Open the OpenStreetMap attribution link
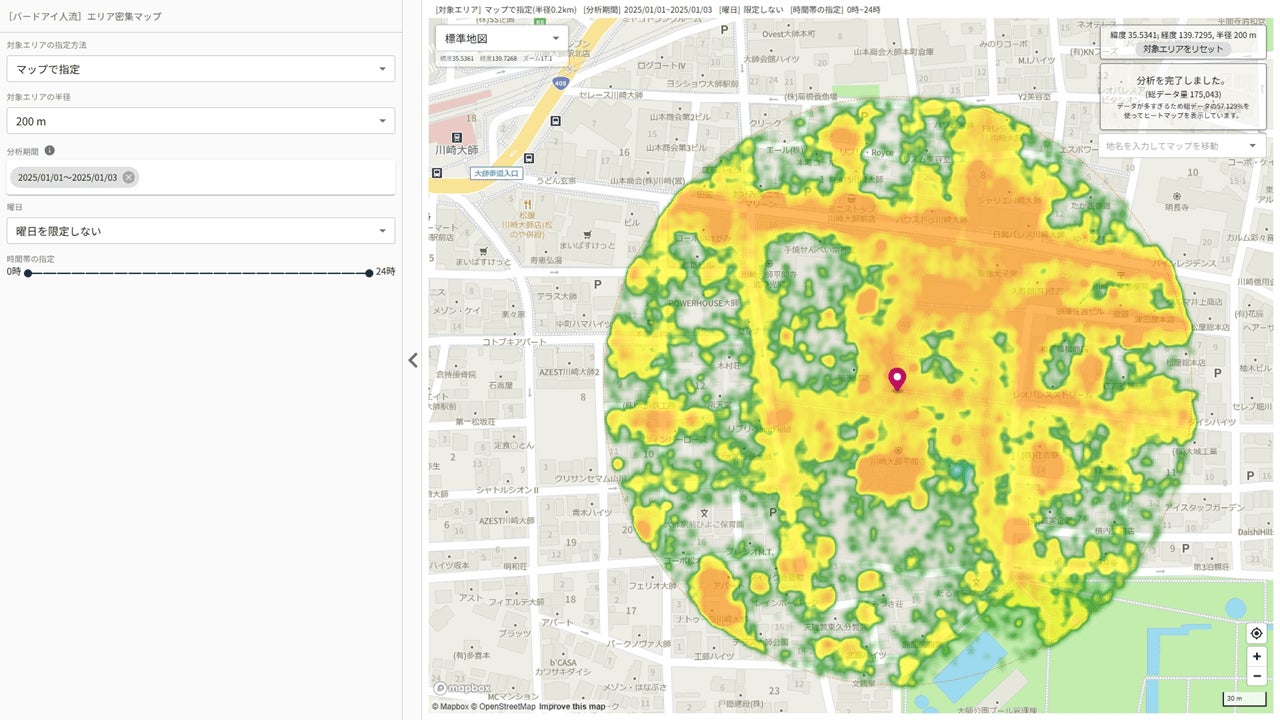Screen dimensions: 1280x720 [x=505, y=707]
